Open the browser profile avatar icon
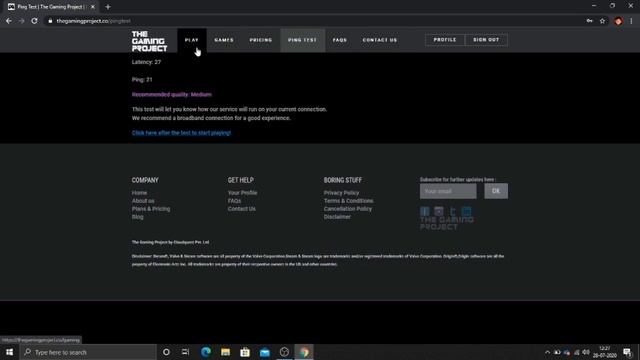 point(618,21)
